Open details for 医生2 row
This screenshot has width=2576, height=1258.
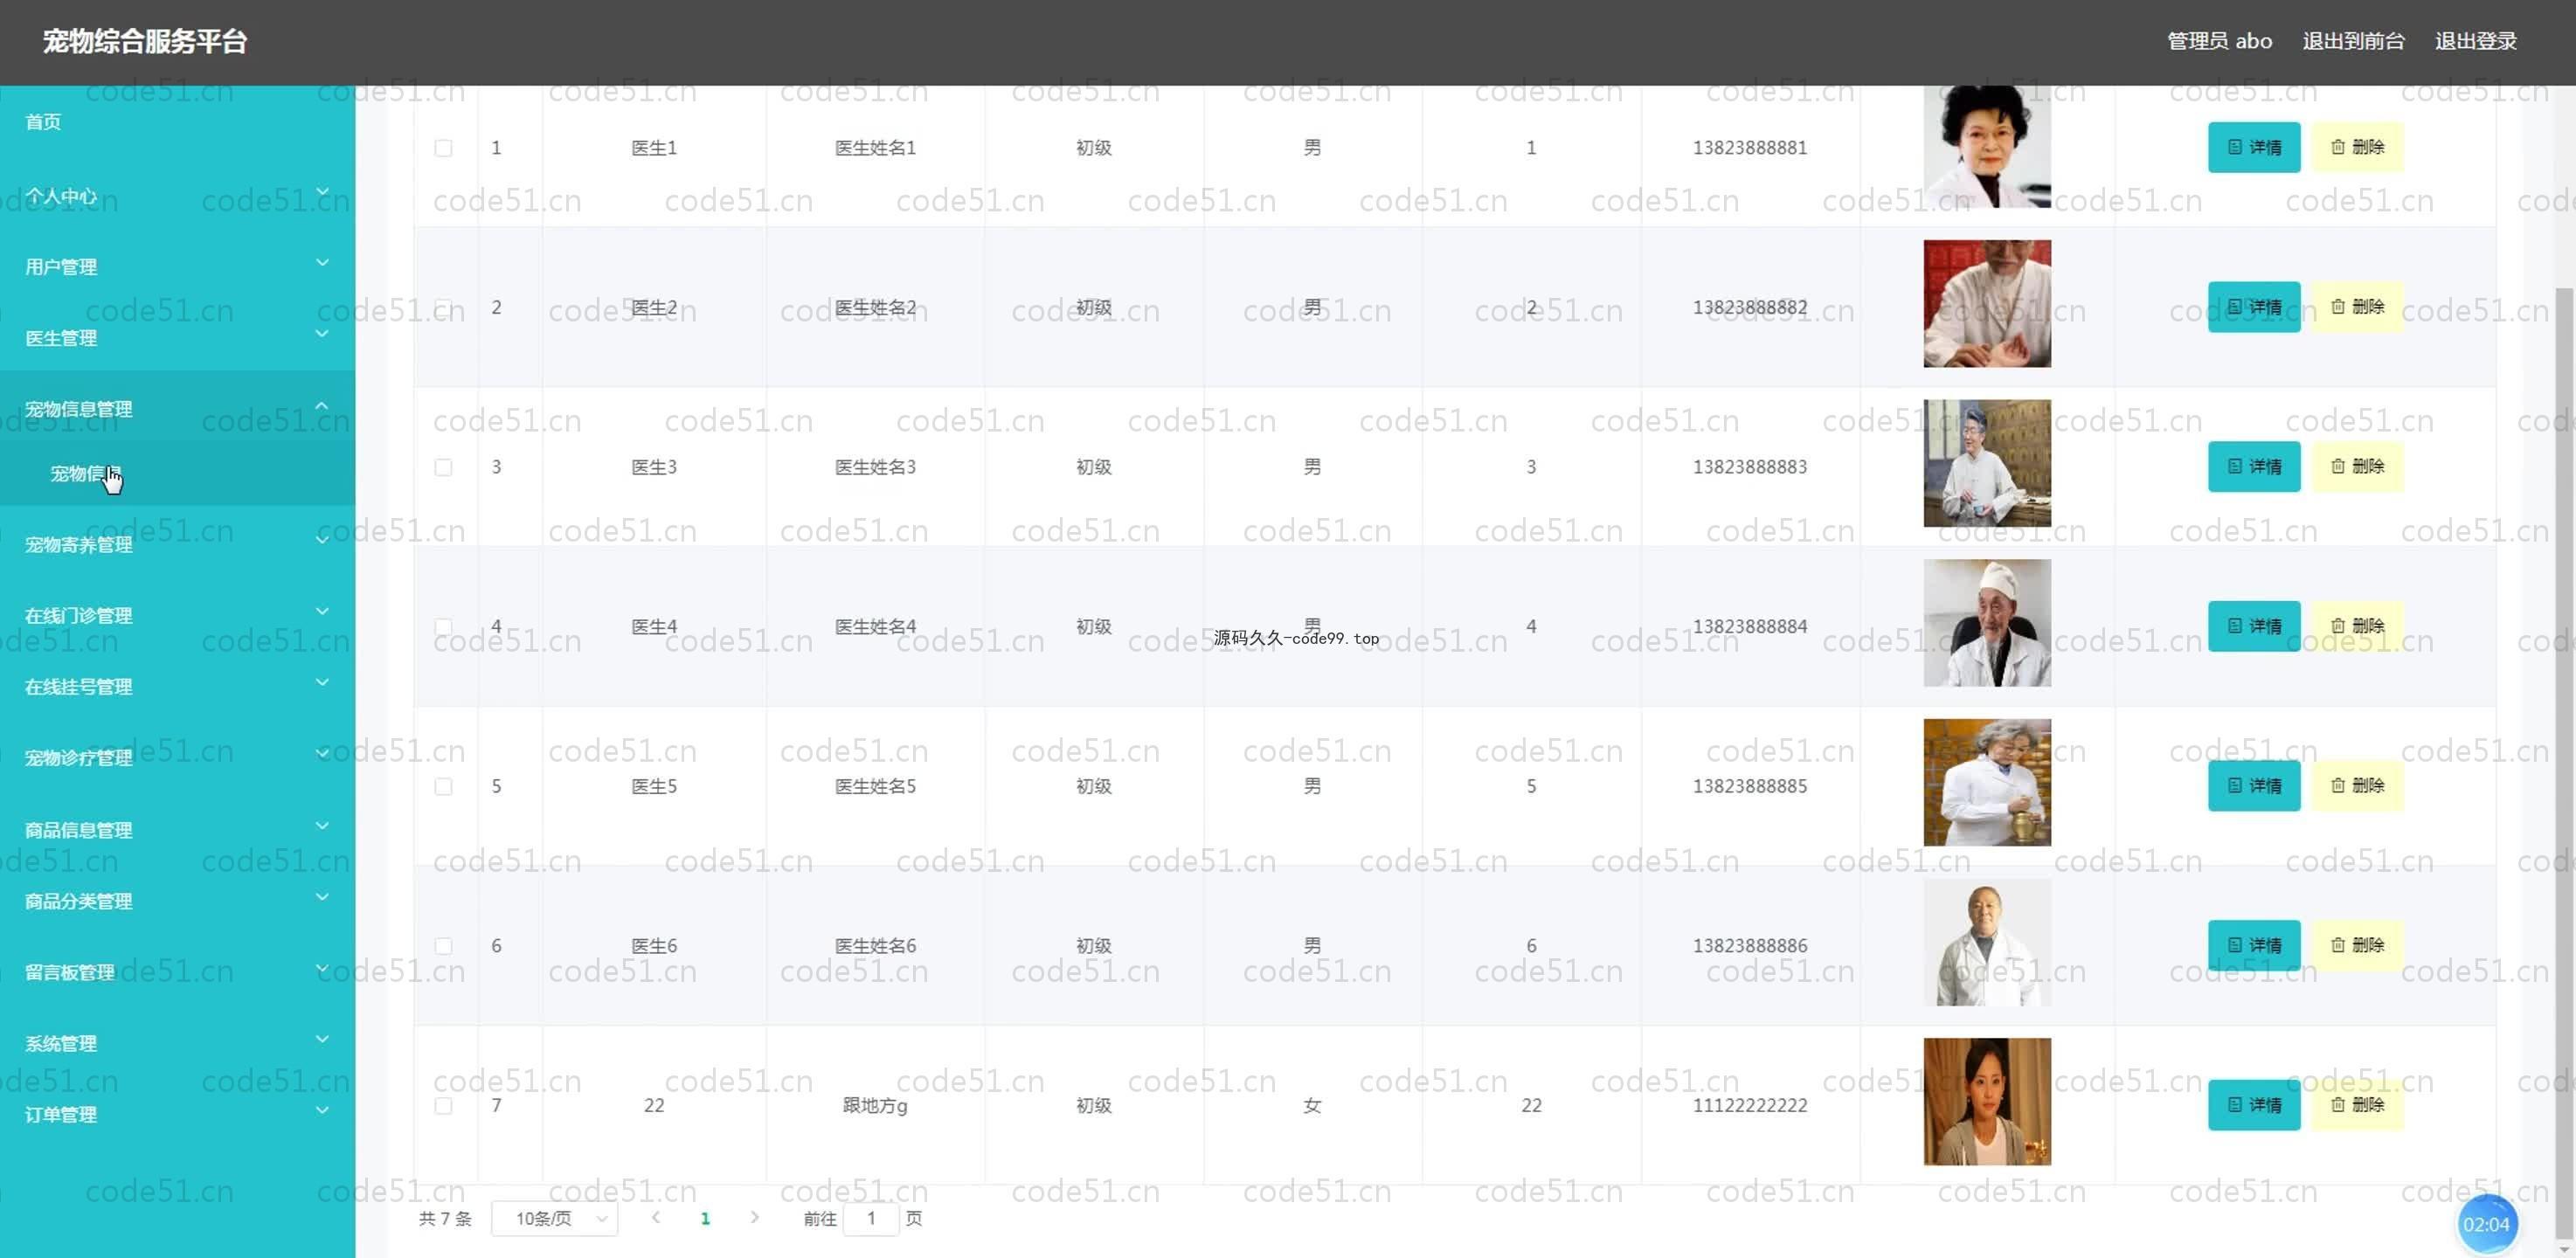click(x=2253, y=307)
